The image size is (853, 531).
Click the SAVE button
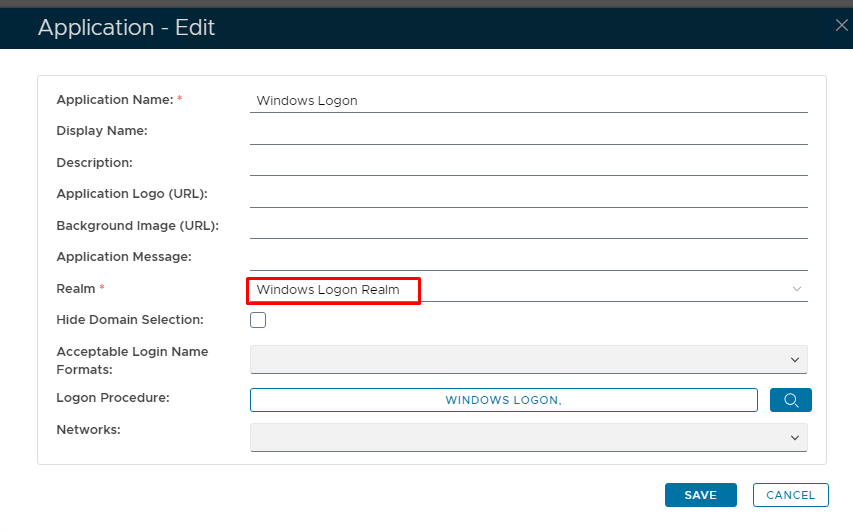[700, 495]
